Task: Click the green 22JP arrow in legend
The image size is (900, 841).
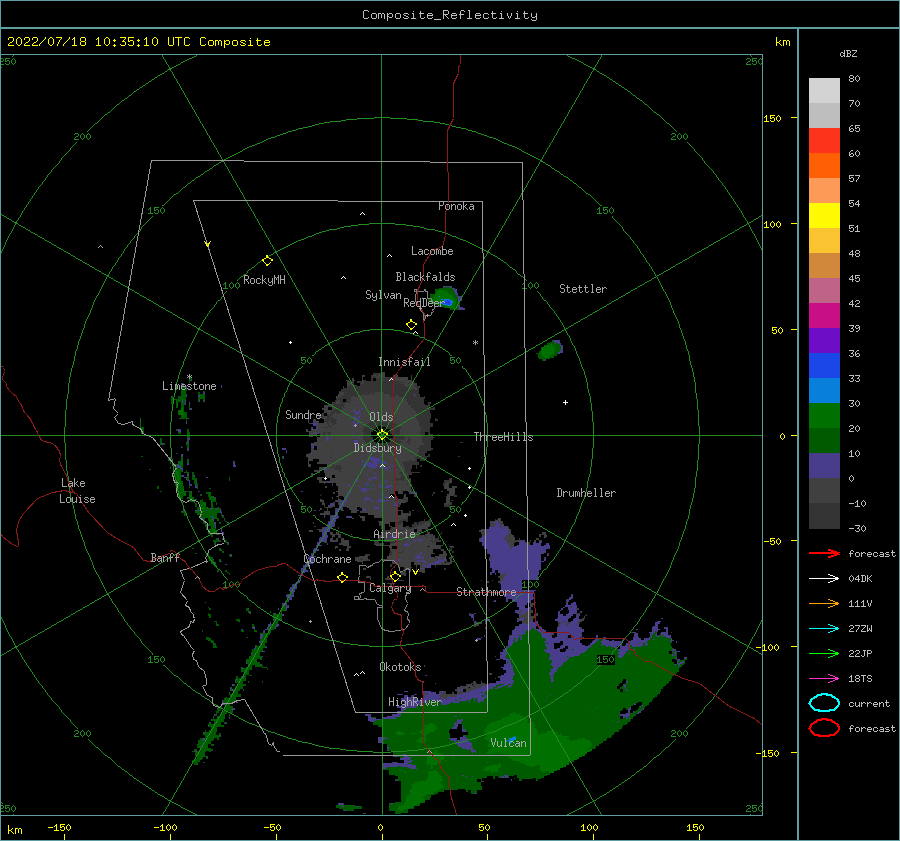Action: 824,653
